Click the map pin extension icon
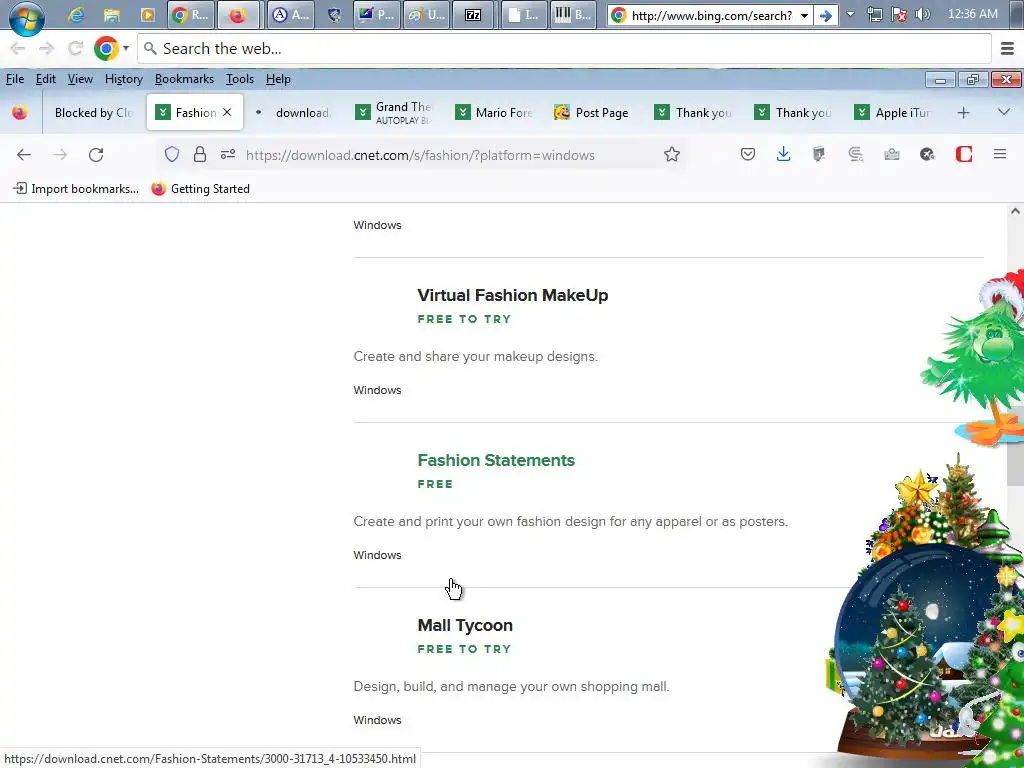1024x768 pixels. click(891, 154)
